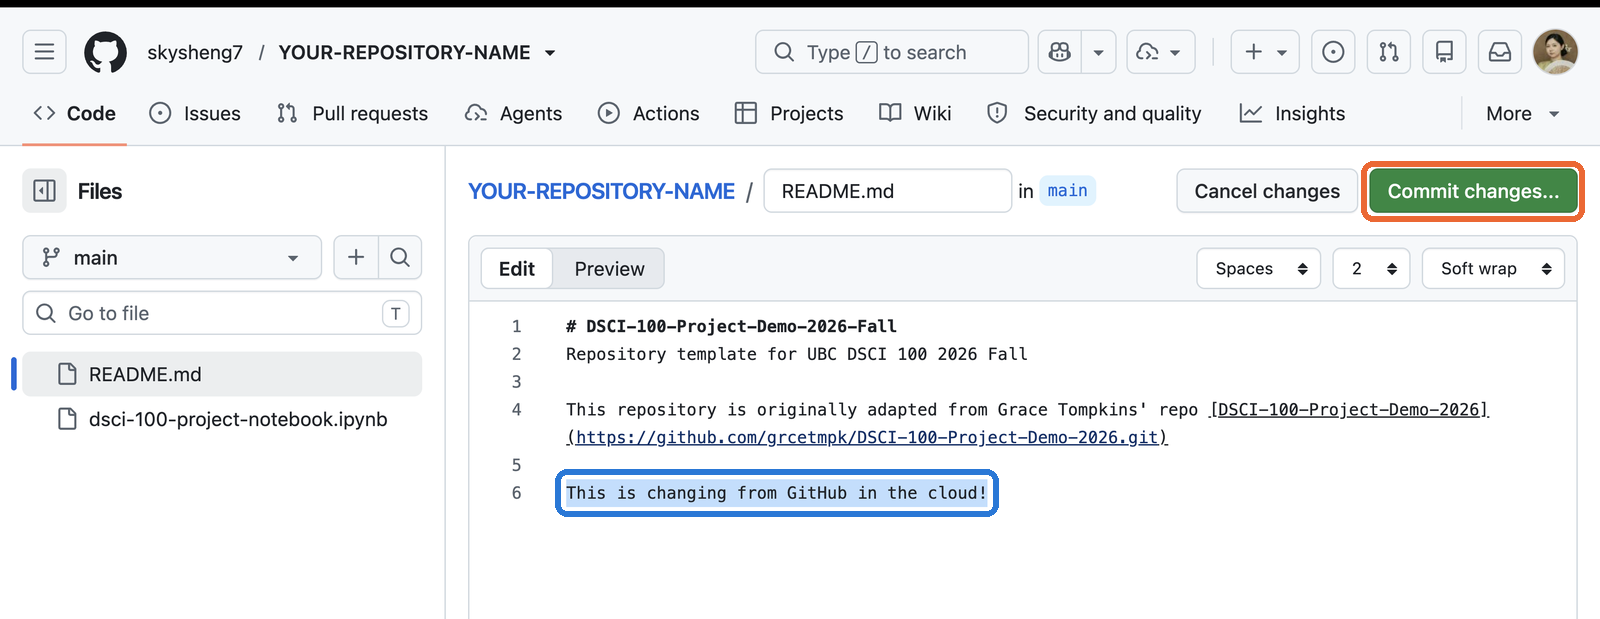
Task: Add a new file with plus button
Action: click(x=356, y=258)
